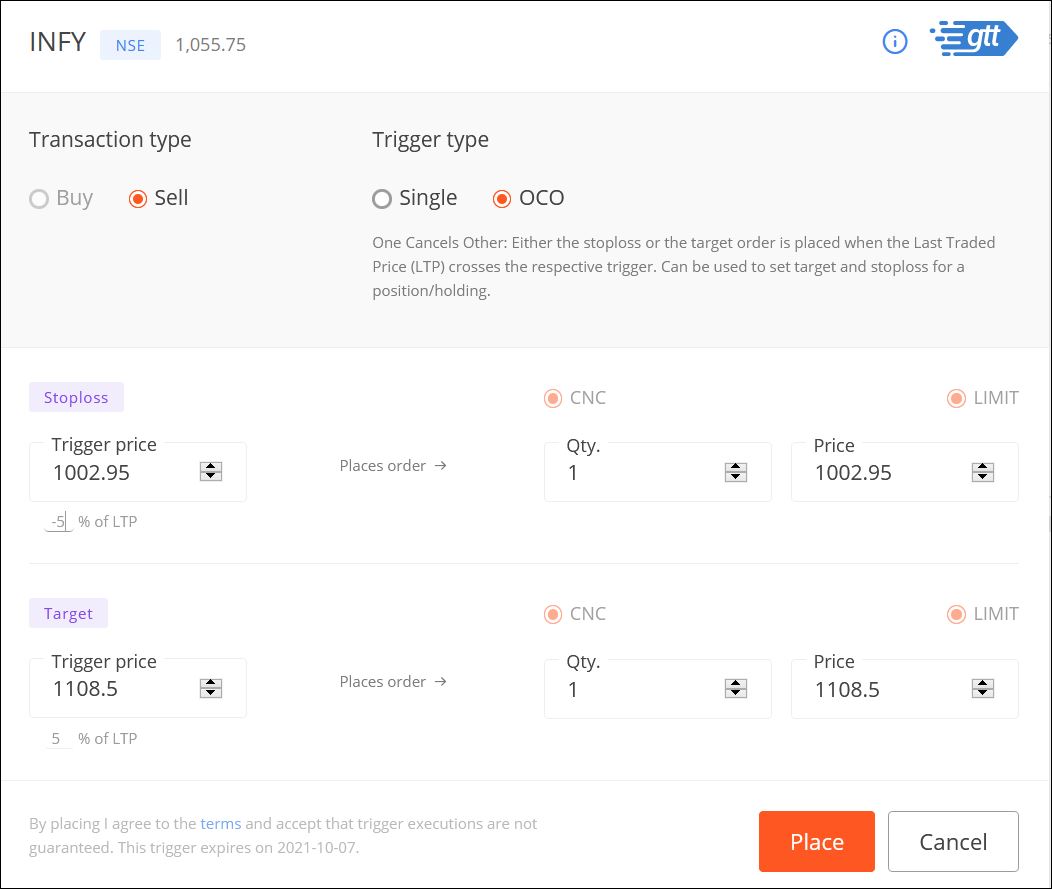Click the Stoploss trigger price spinner

coord(210,472)
